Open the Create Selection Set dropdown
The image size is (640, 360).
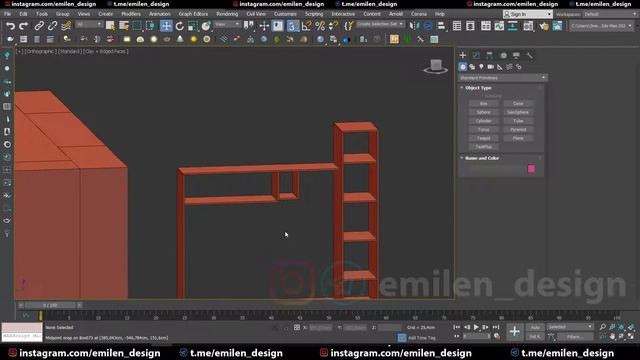tap(380, 24)
